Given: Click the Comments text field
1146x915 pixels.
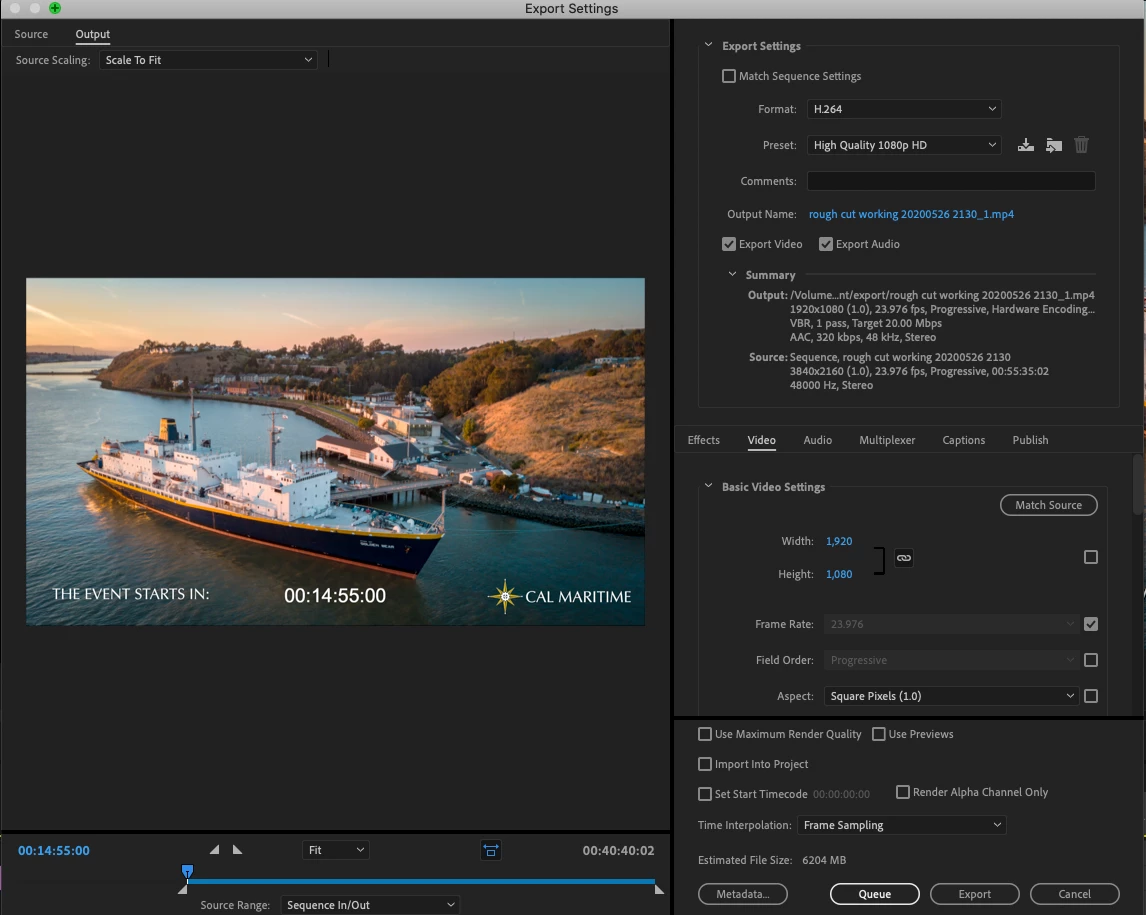Looking at the screenshot, I should [950, 181].
